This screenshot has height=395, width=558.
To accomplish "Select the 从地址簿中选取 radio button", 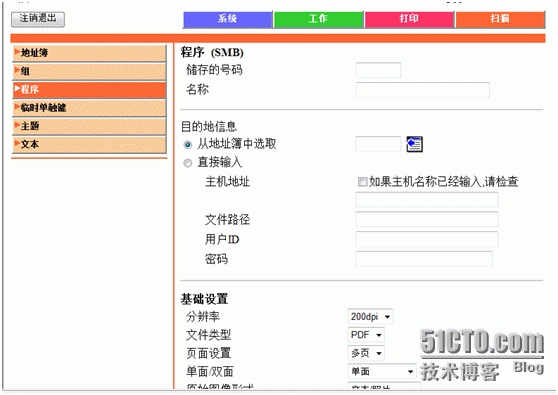I will pyautogui.click(x=188, y=144).
